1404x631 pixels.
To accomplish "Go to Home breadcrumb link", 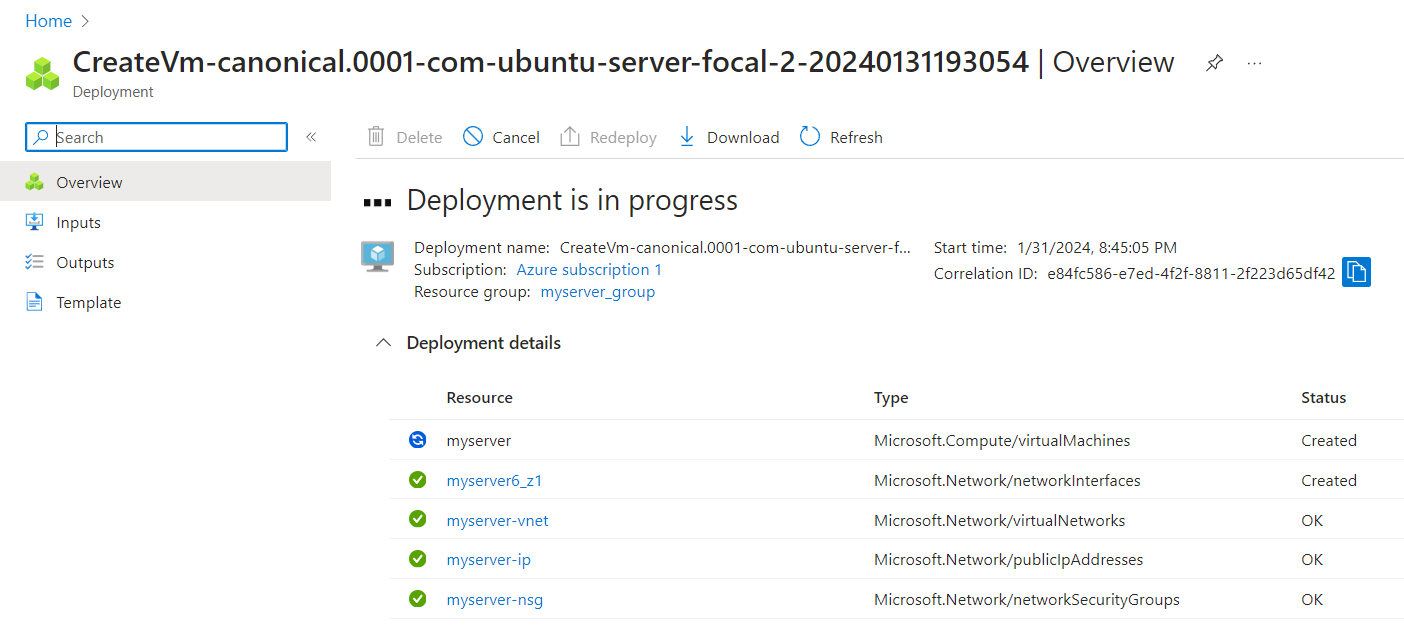I will pyautogui.click(x=48, y=21).
